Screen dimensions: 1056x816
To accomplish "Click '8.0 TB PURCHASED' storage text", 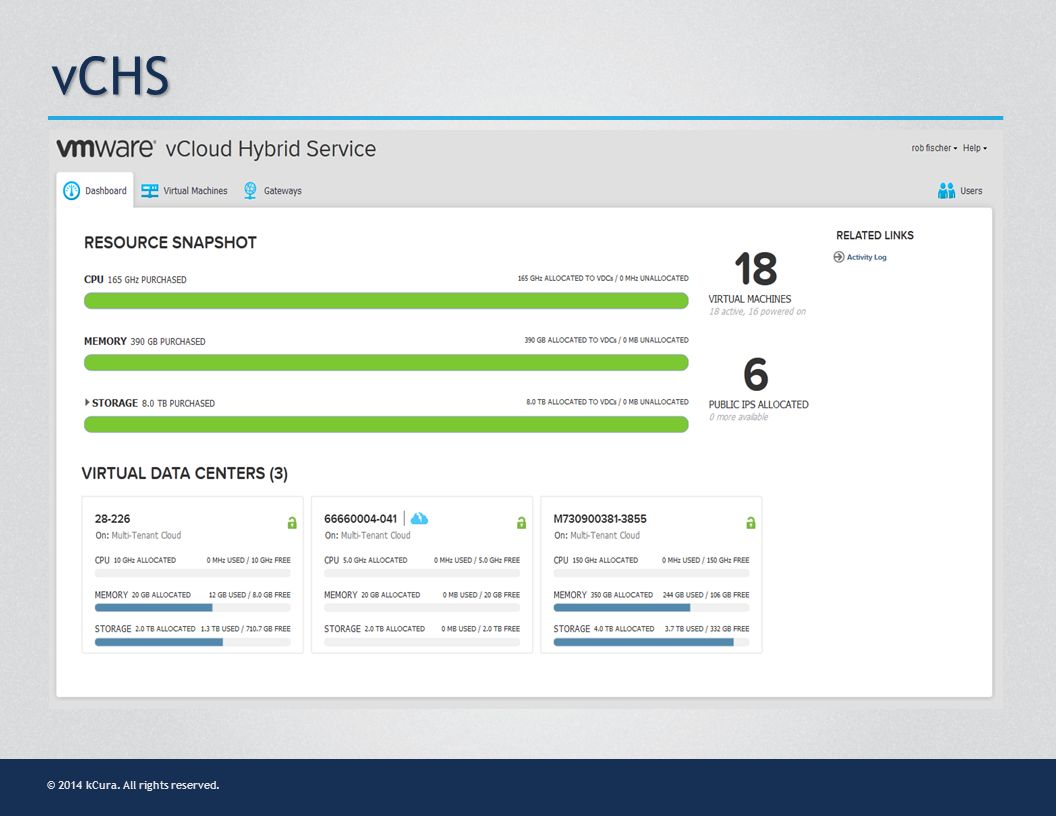I will tap(178, 403).
